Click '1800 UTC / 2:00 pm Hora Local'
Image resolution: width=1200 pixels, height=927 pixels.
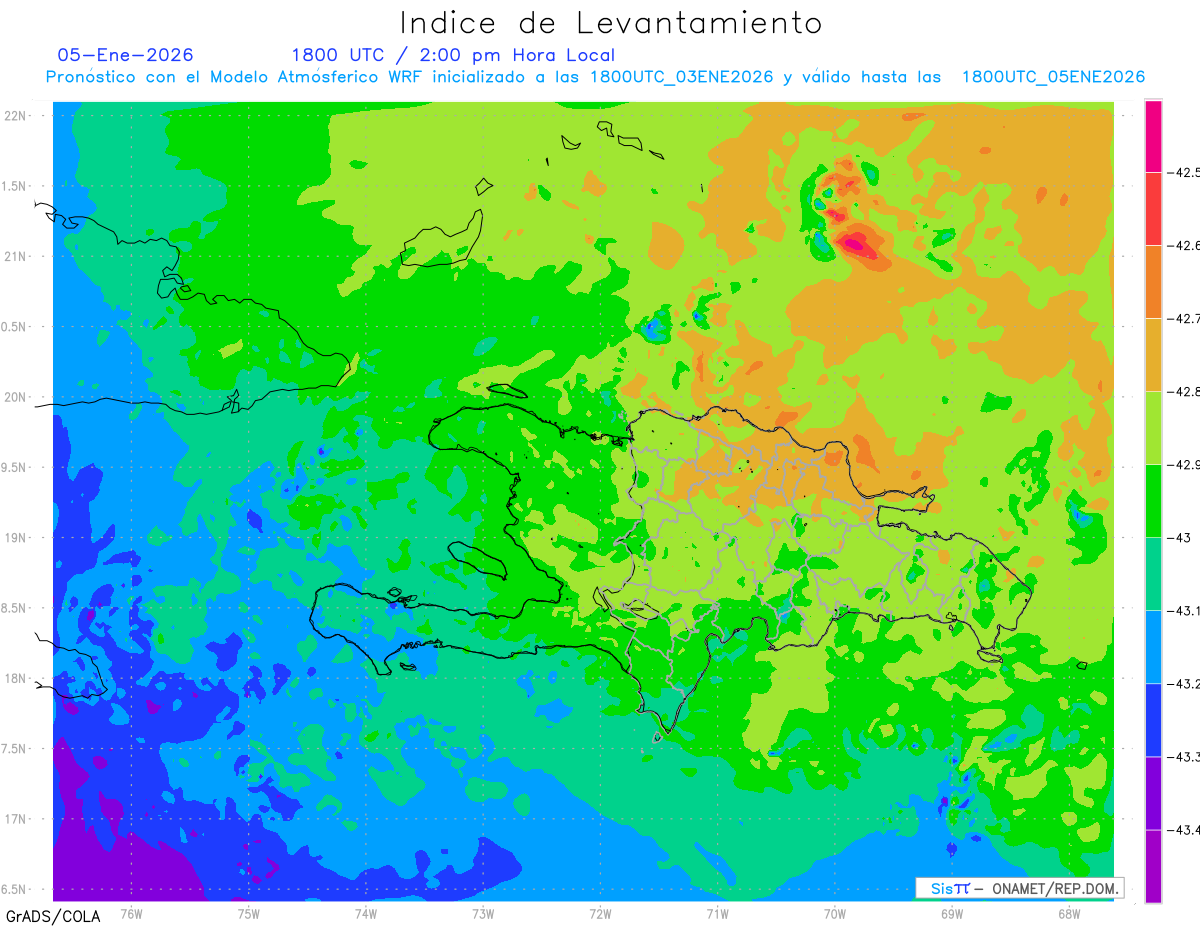(453, 55)
